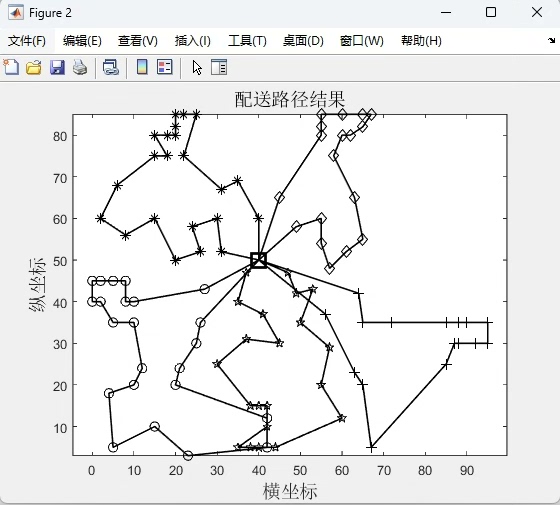Image resolution: width=560 pixels, height=505 pixels.
Task: Click the Link Plot toolbar icon
Action: (x=111, y=67)
